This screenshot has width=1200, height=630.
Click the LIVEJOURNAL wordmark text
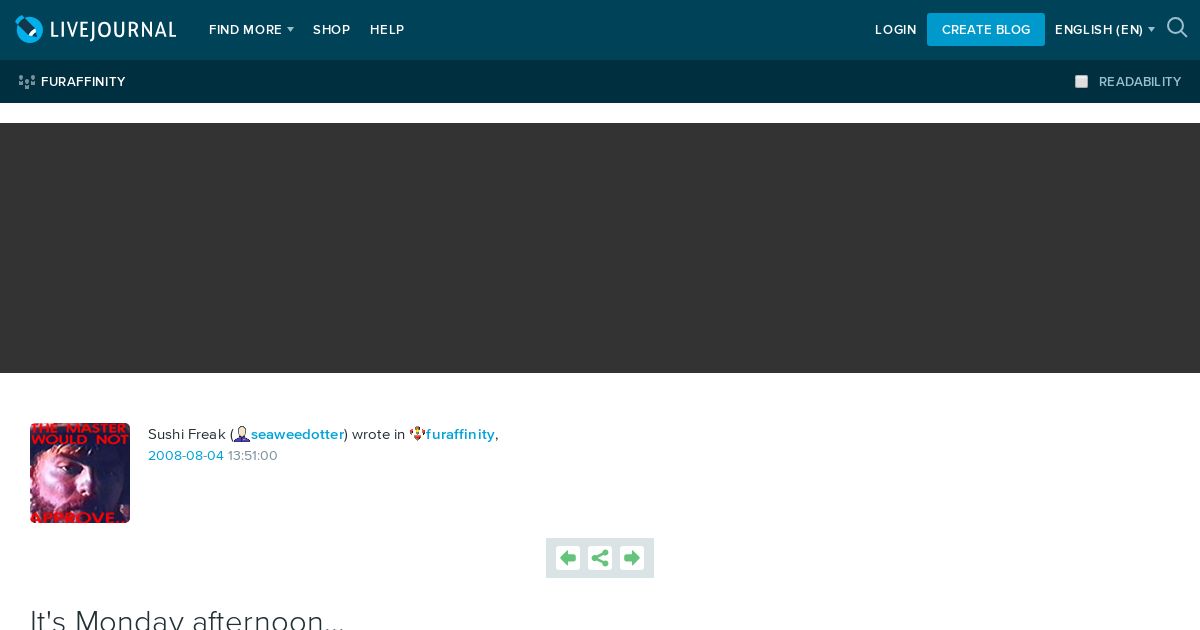coord(113,30)
